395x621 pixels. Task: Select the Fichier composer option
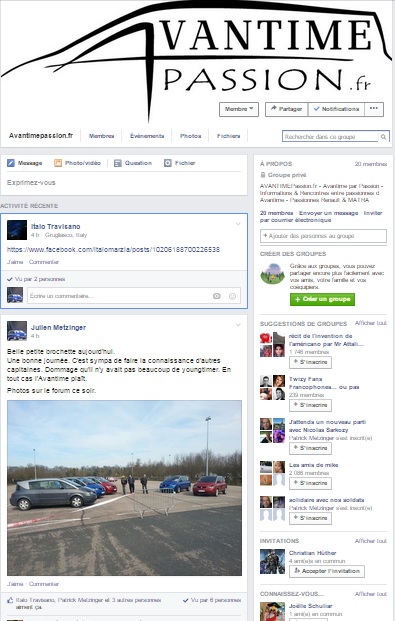point(179,163)
